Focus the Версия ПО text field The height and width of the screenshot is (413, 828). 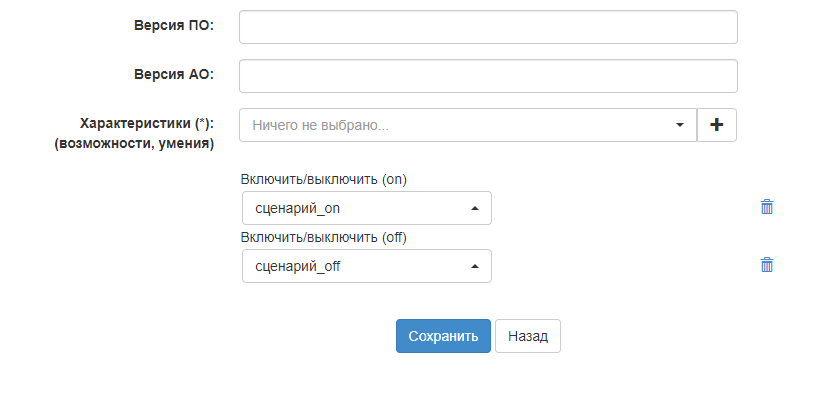(x=488, y=27)
